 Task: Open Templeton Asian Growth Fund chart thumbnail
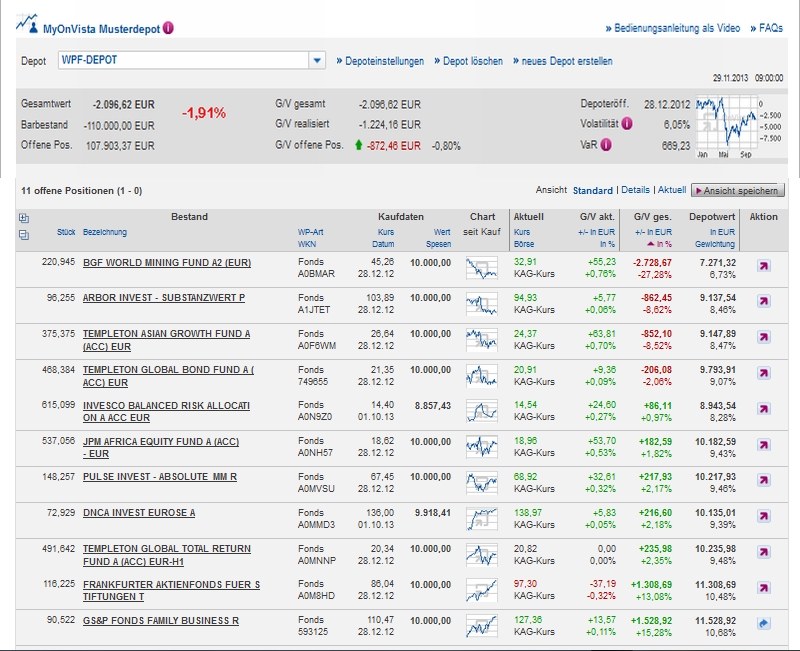pos(482,339)
